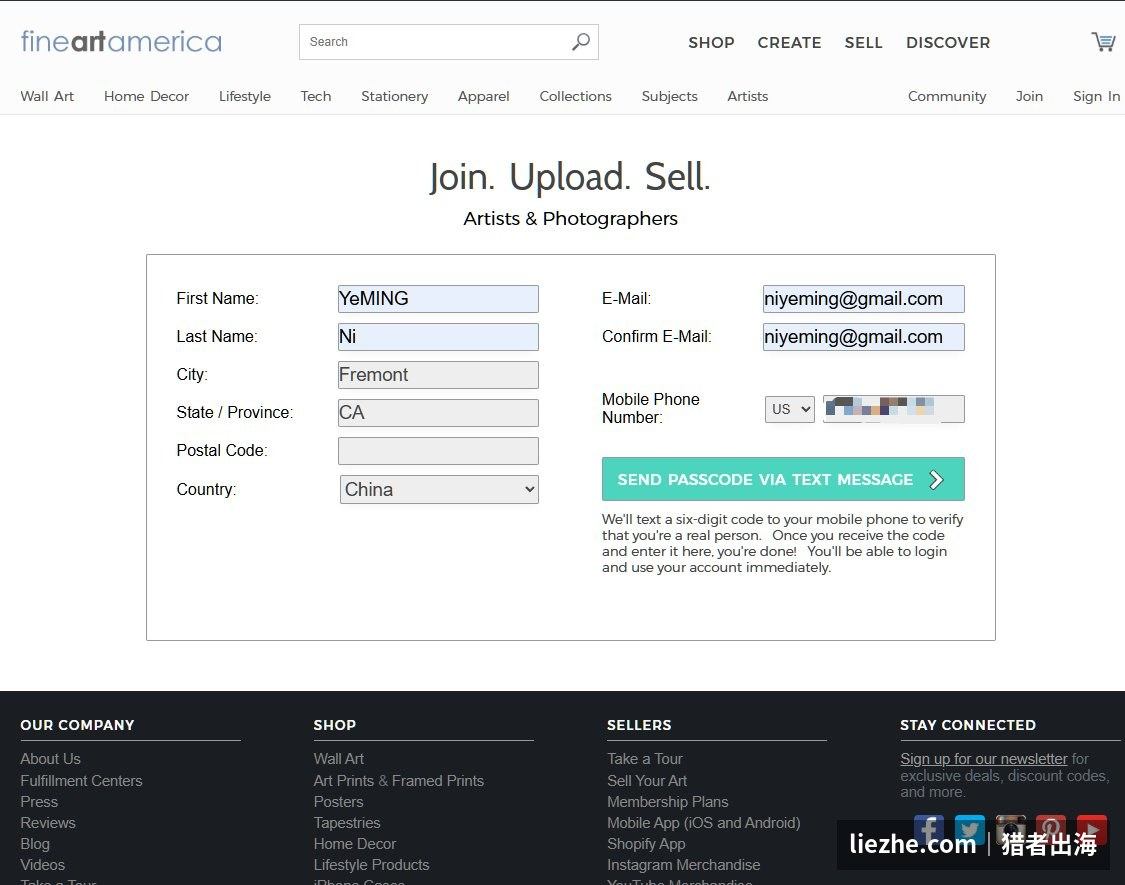
Task: Open Fulfillment Centers footer link
Action: pos(81,780)
